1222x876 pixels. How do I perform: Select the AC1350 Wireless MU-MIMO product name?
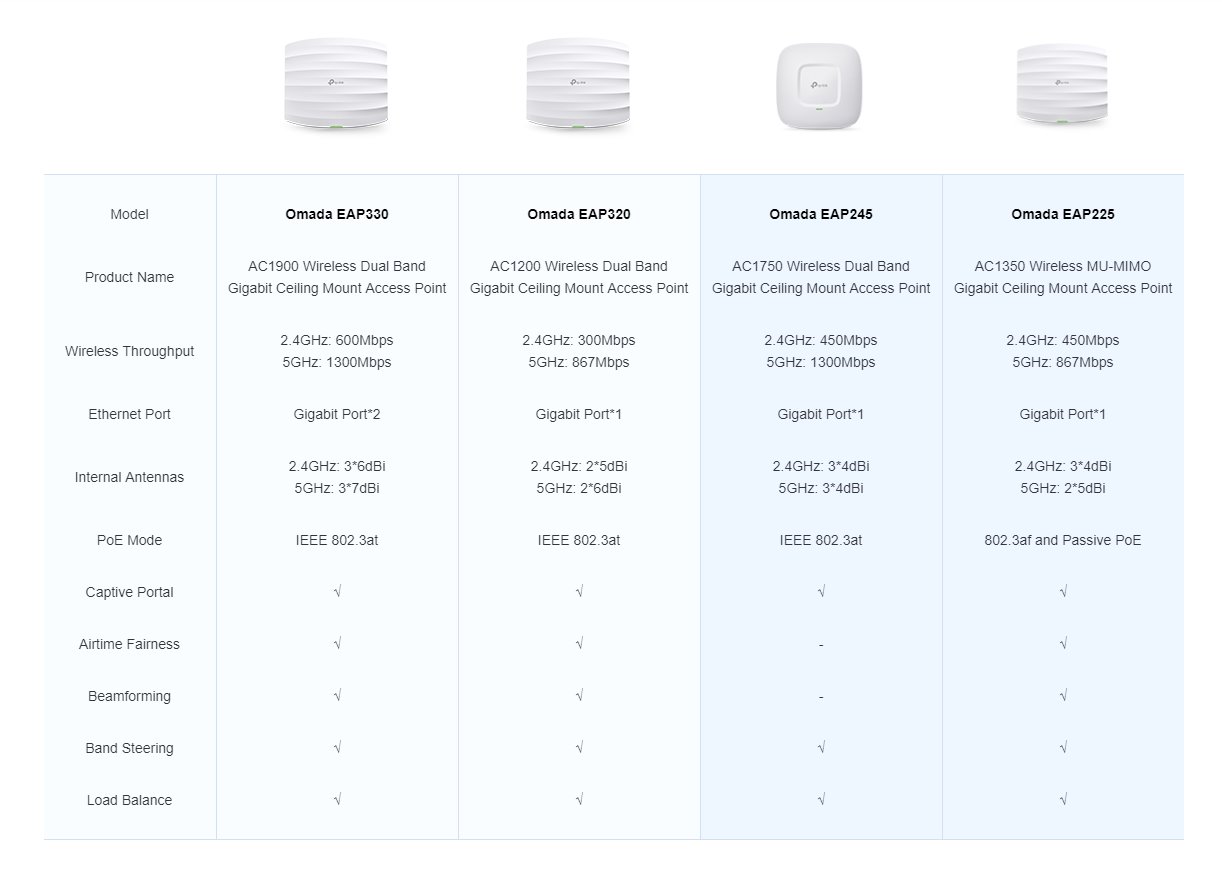(1063, 277)
